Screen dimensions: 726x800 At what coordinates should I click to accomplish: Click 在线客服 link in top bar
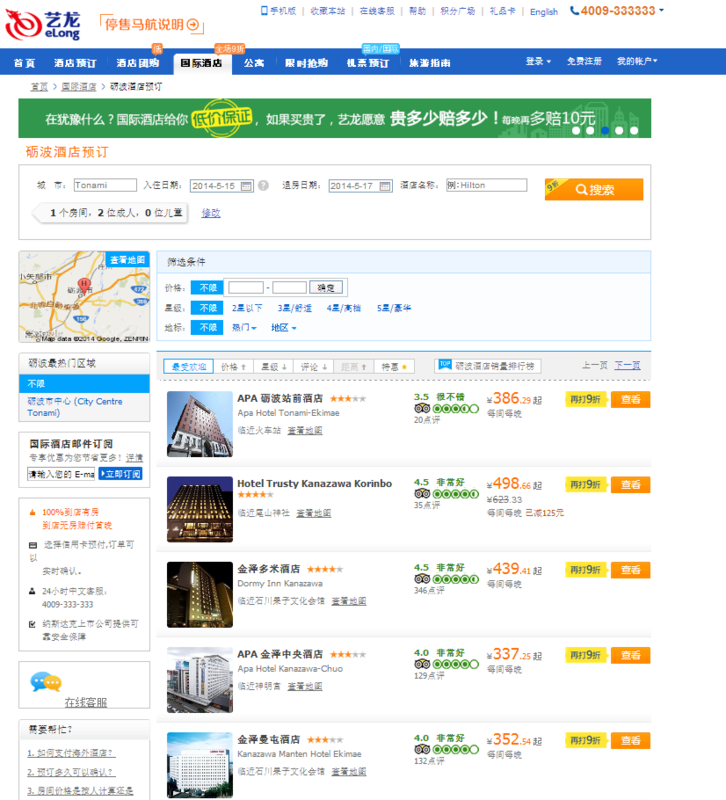pyautogui.click(x=377, y=11)
